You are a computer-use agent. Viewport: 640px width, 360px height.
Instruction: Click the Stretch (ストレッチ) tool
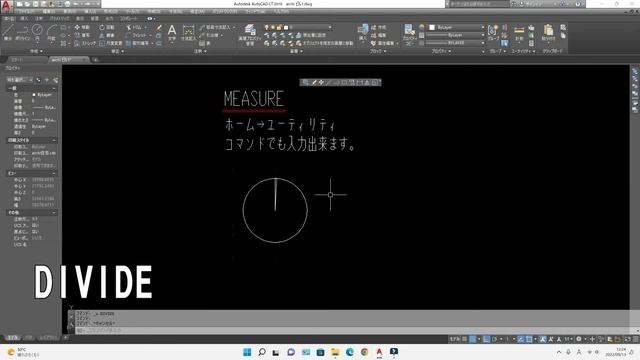[x=85, y=43]
